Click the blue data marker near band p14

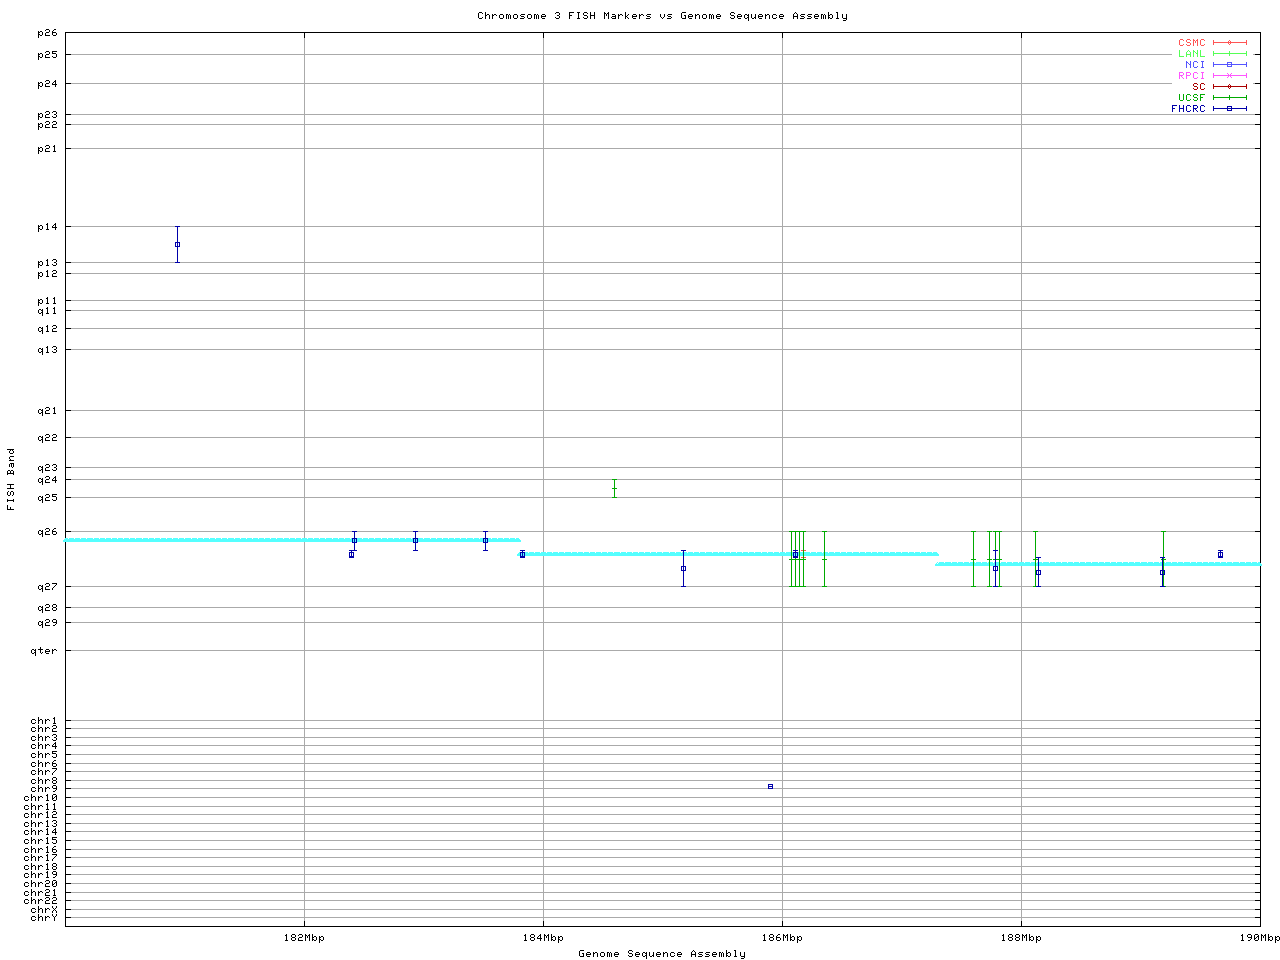pyautogui.click(x=177, y=244)
